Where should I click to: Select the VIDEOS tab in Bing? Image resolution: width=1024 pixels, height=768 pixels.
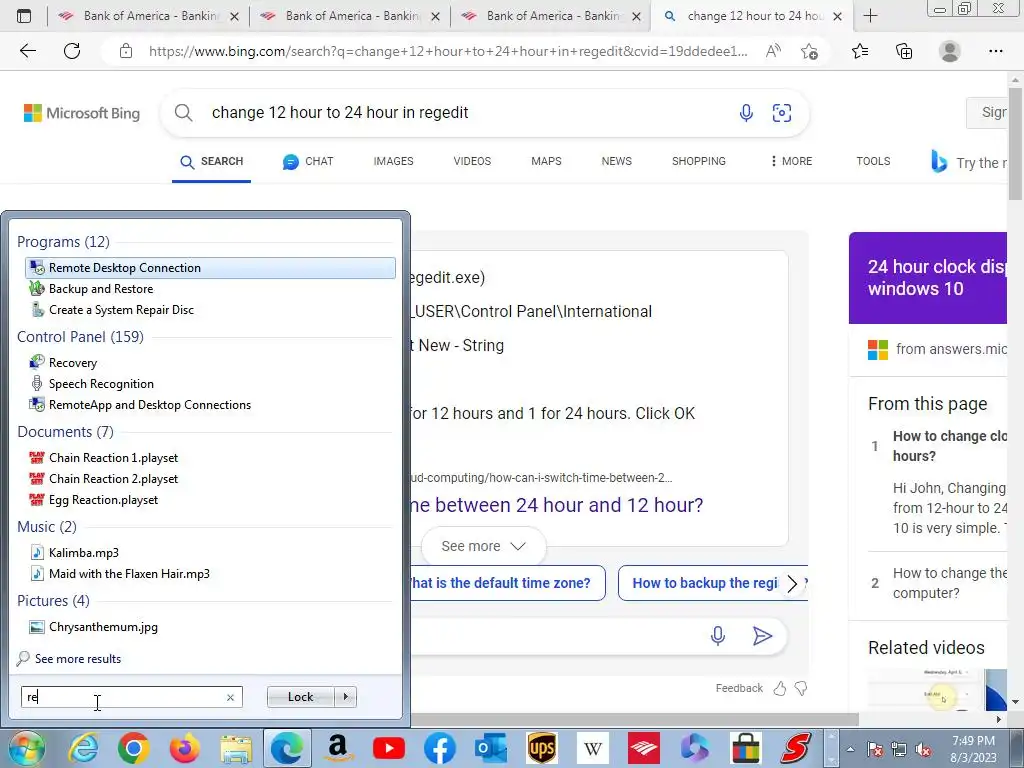472,161
